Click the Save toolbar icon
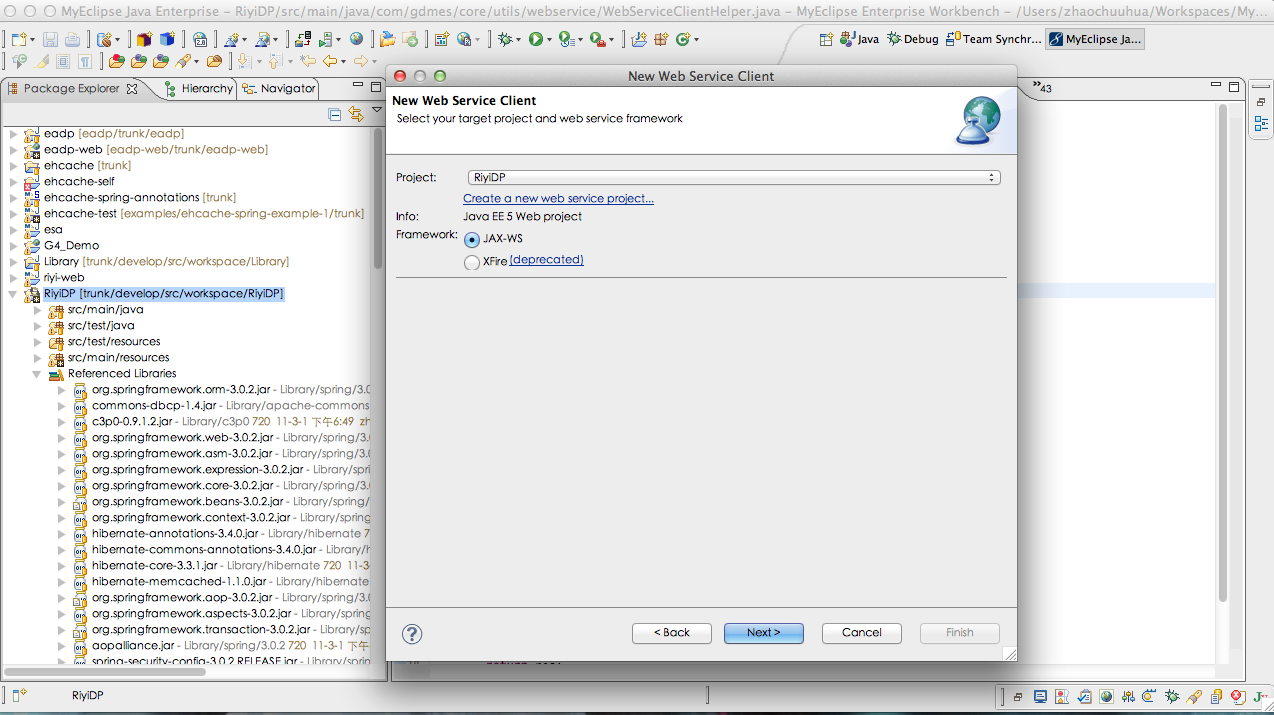 point(50,40)
